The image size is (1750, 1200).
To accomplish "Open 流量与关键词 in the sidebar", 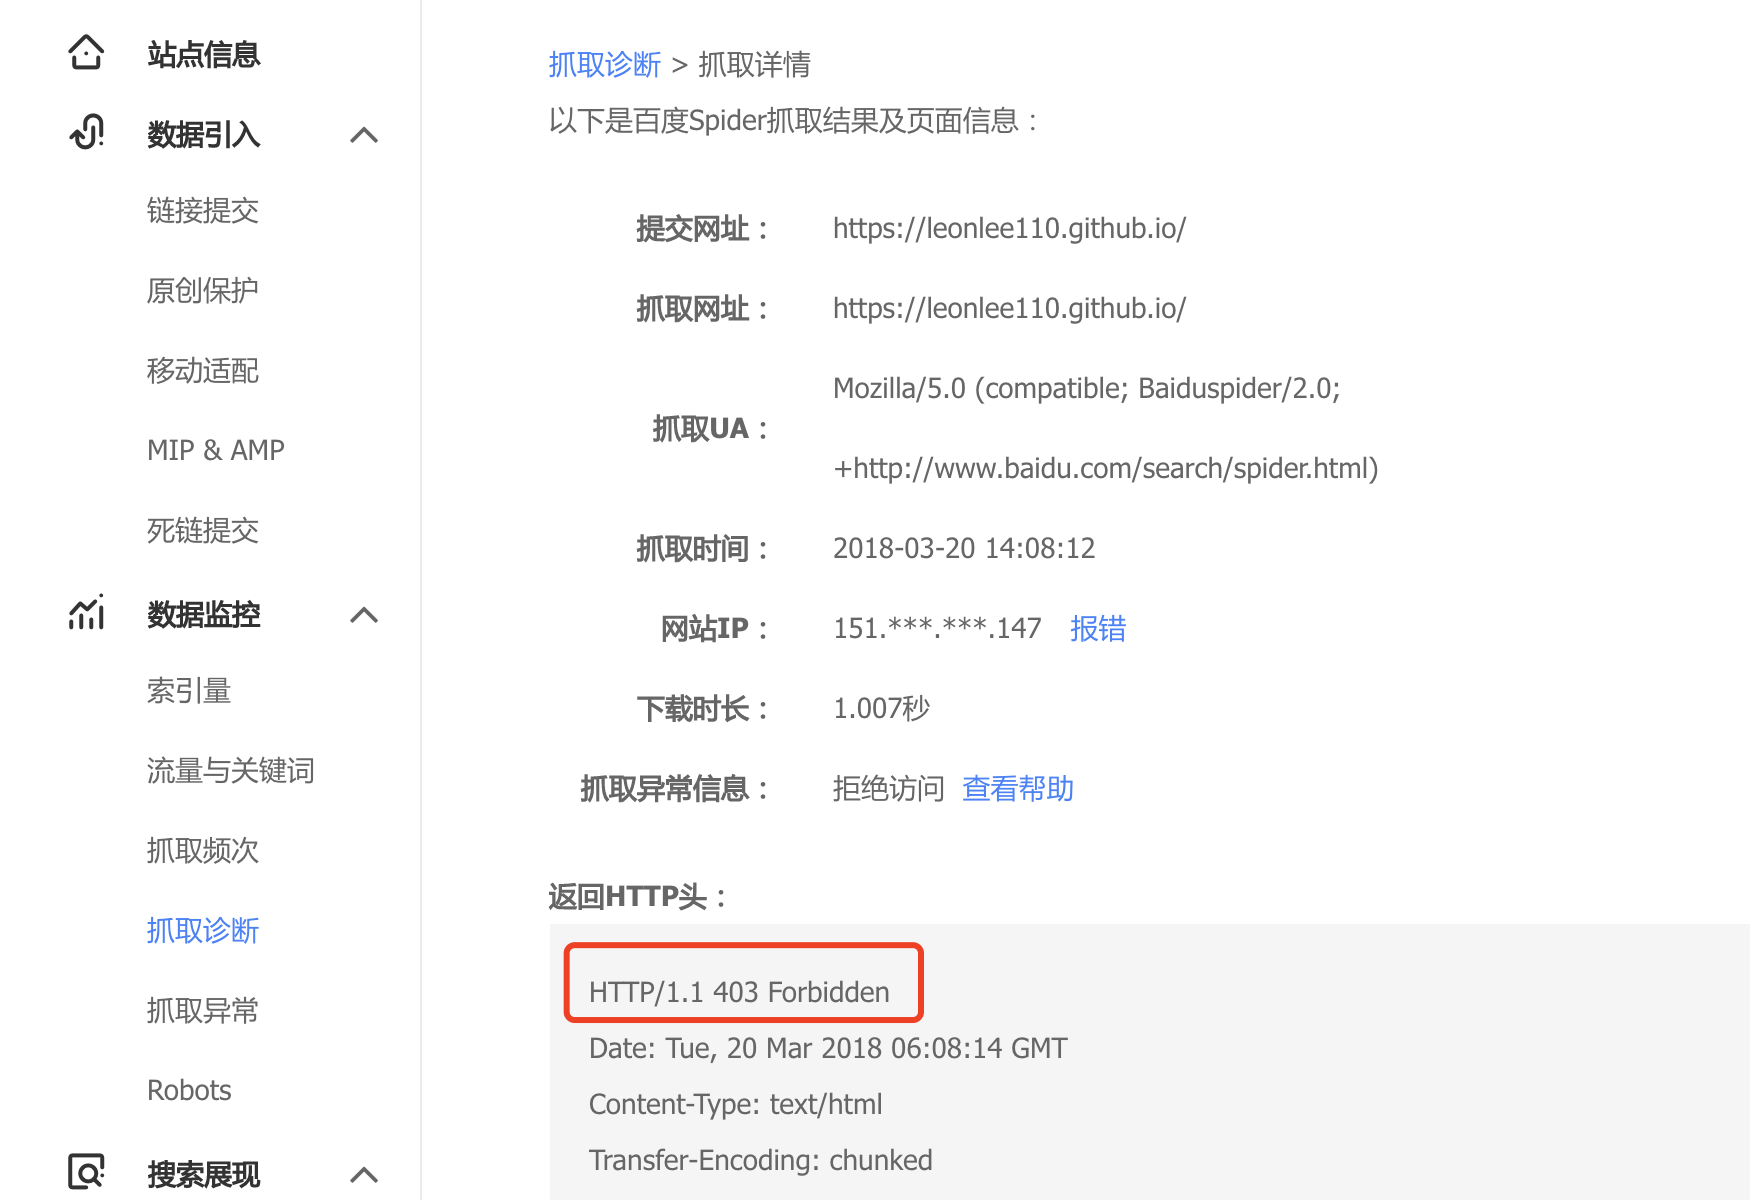I will click(231, 770).
